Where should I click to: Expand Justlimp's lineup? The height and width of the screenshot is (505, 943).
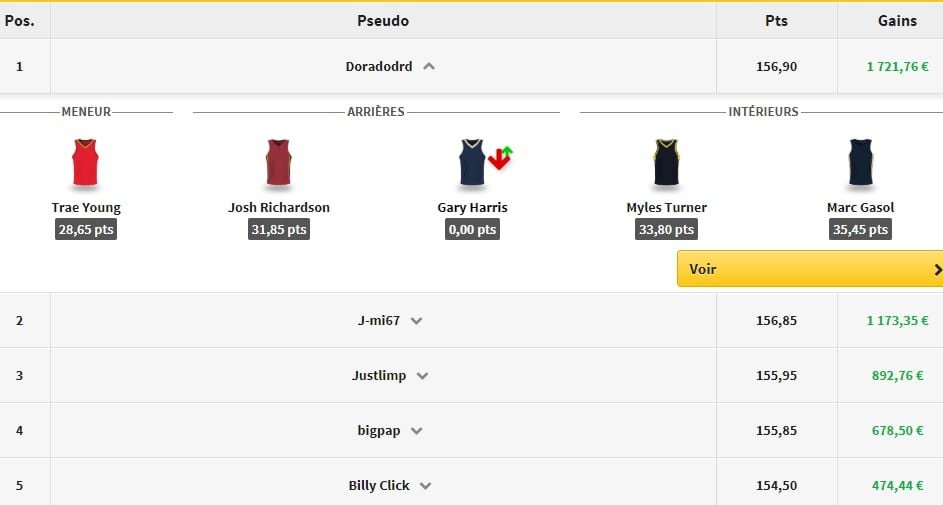(x=423, y=376)
